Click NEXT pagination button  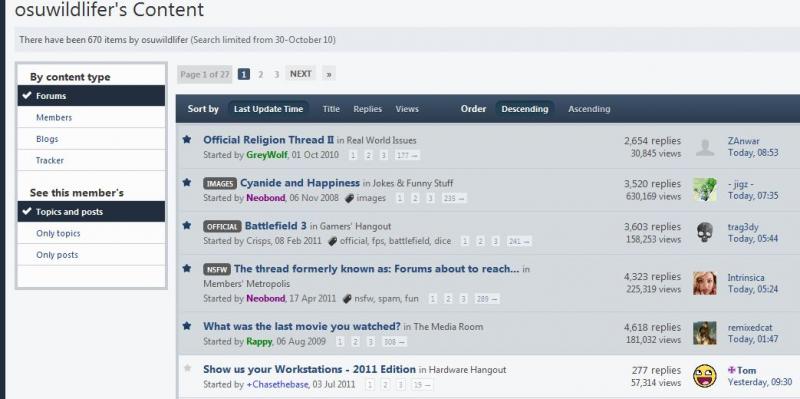coord(301,74)
